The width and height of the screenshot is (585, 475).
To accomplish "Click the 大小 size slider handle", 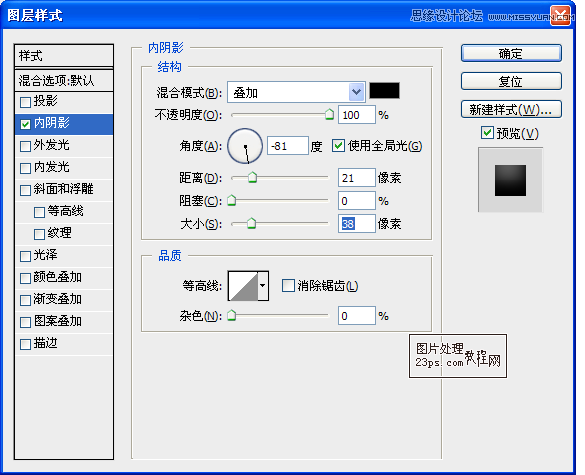I will [x=252, y=224].
